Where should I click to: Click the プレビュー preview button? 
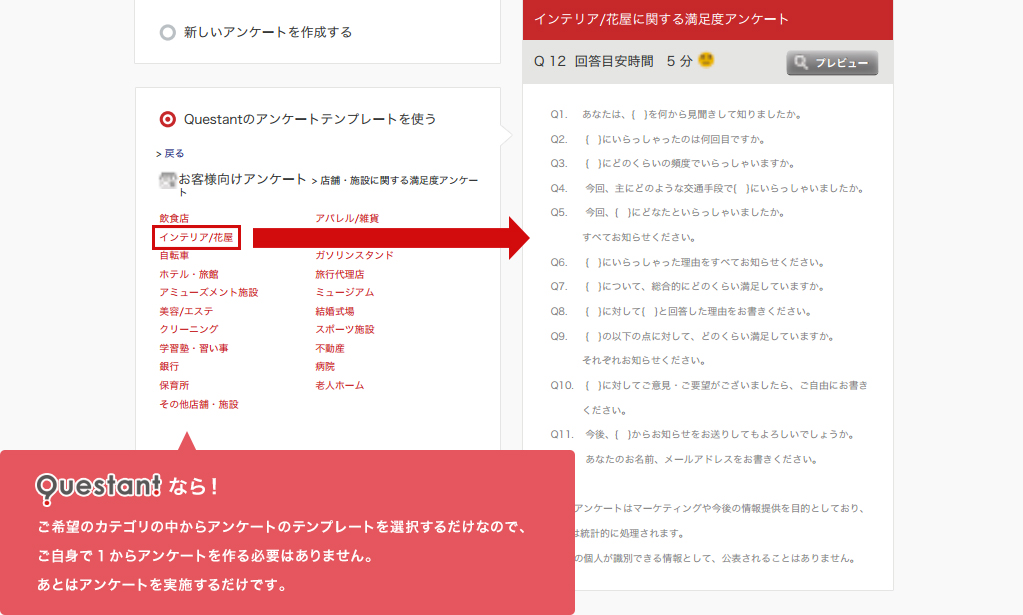pos(832,63)
